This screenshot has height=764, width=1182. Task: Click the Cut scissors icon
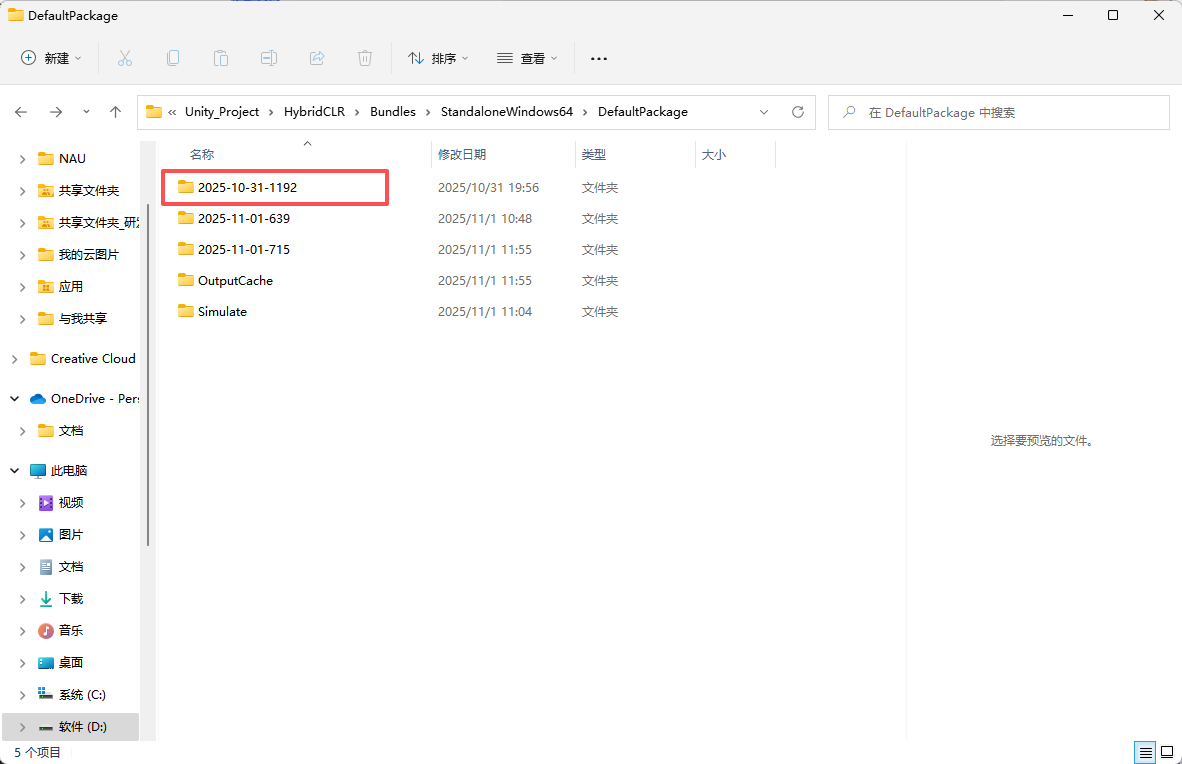pos(124,58)
